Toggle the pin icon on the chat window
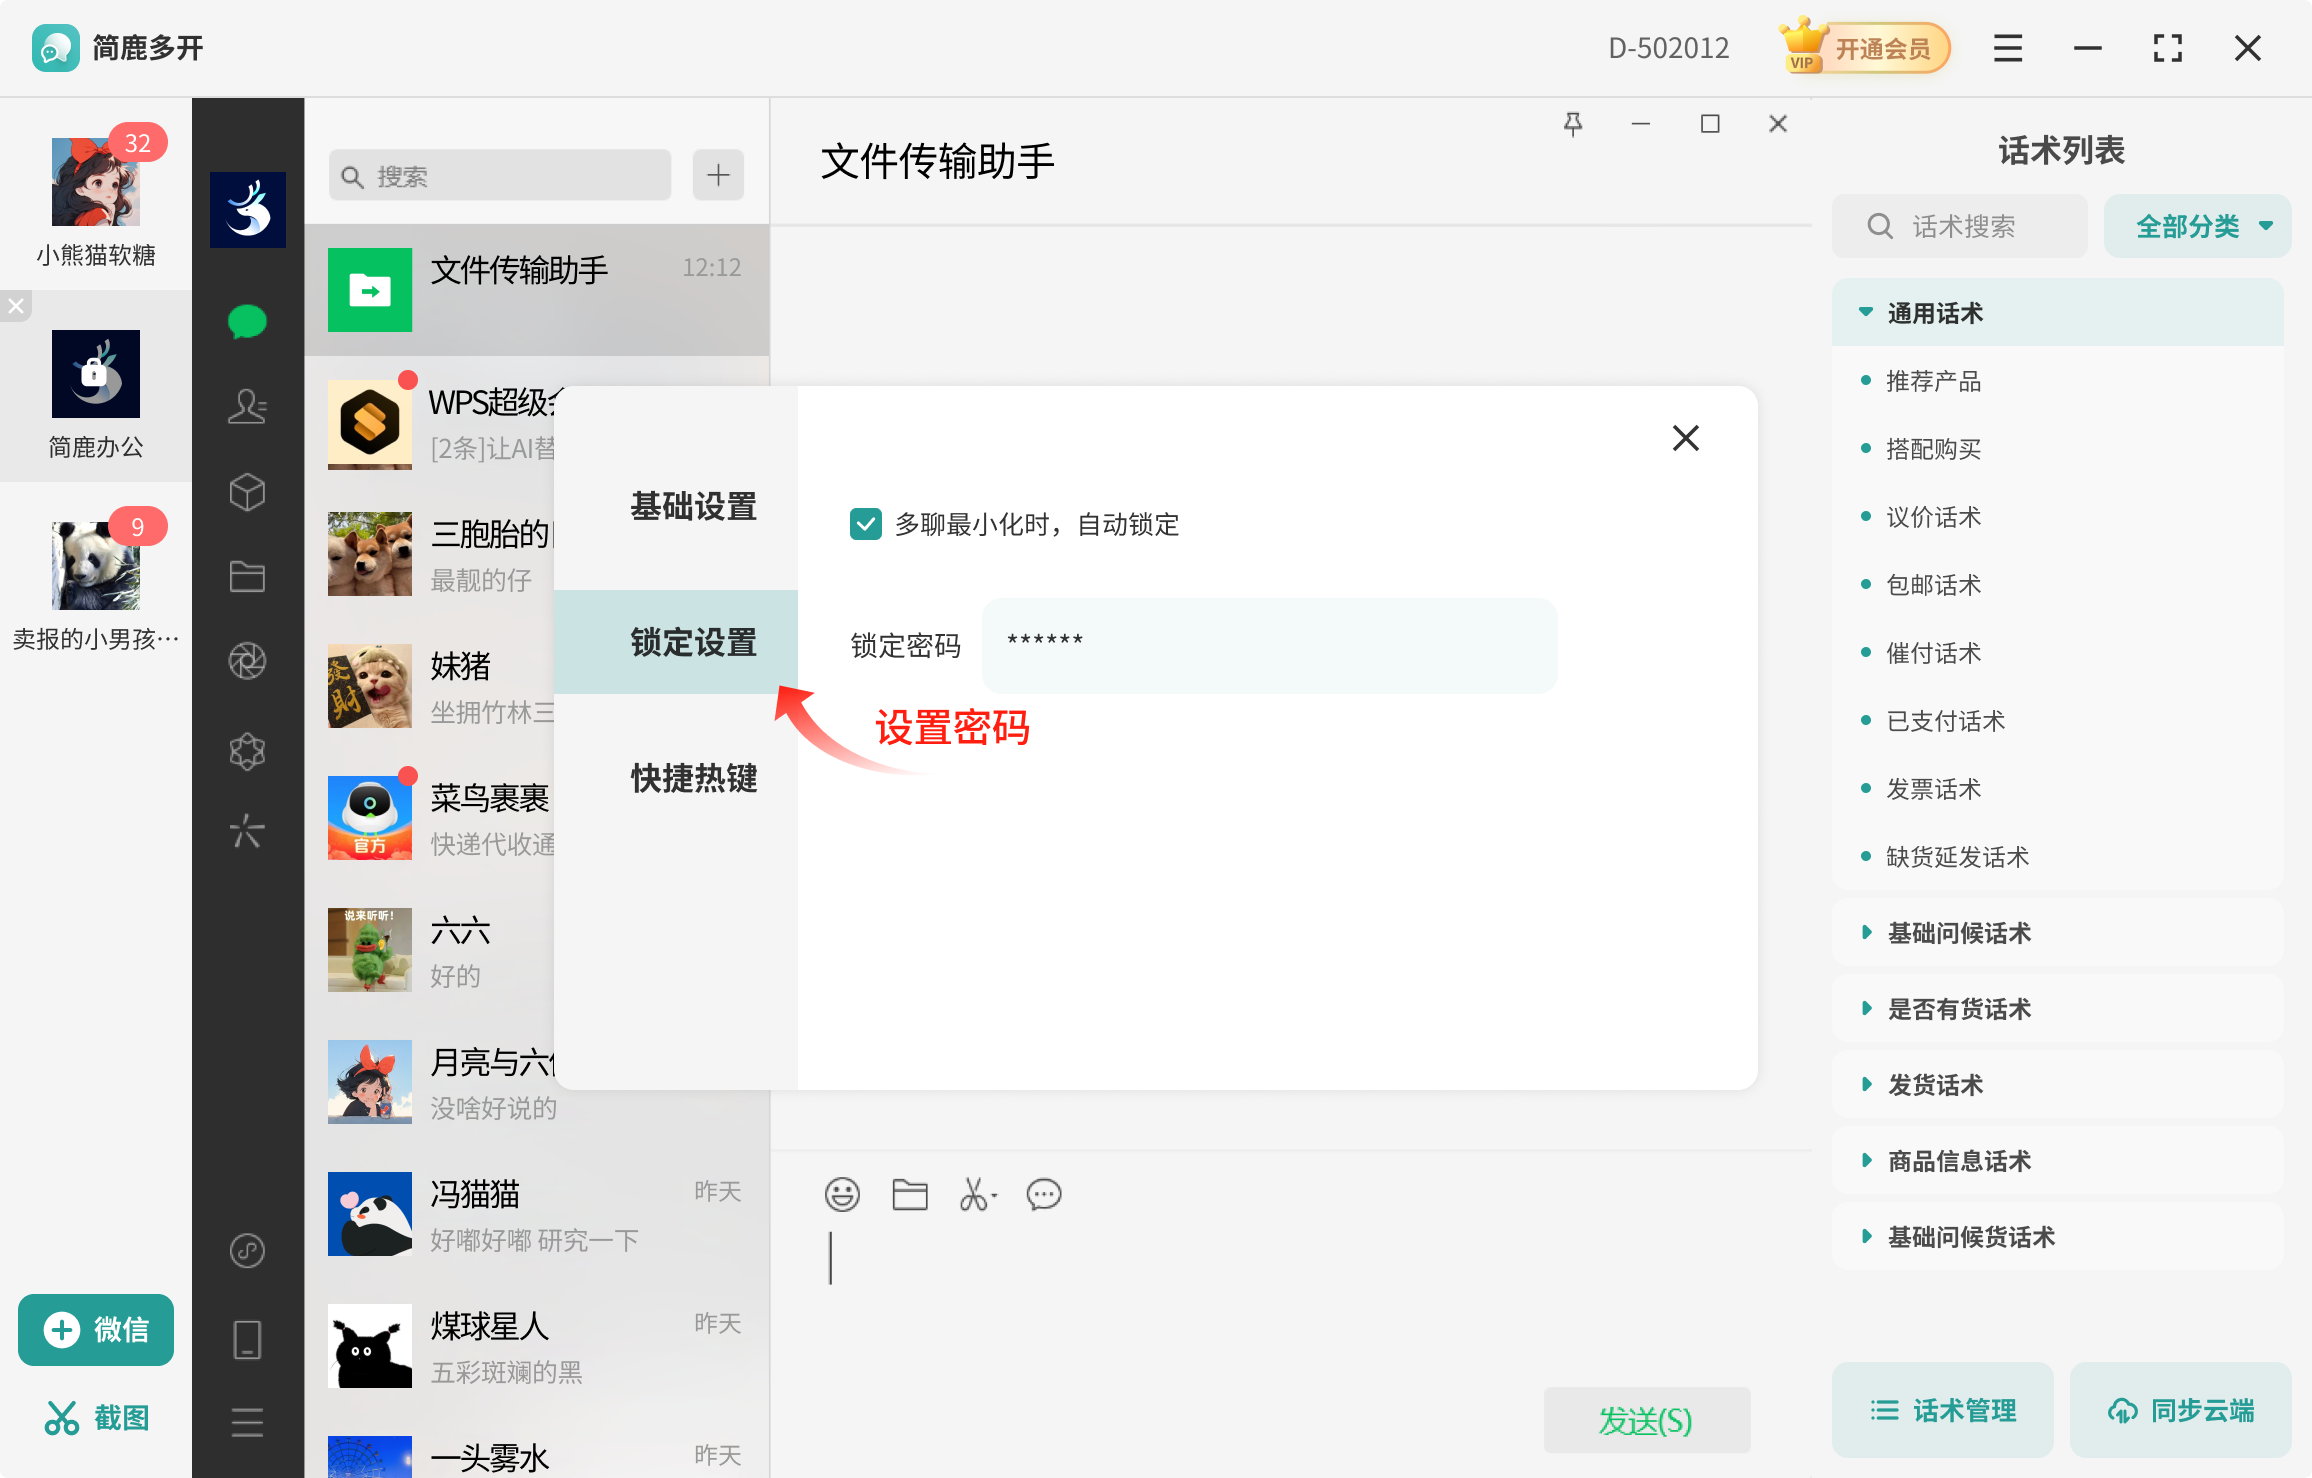This screenshot has height=1478, width=2312. 1574,123
